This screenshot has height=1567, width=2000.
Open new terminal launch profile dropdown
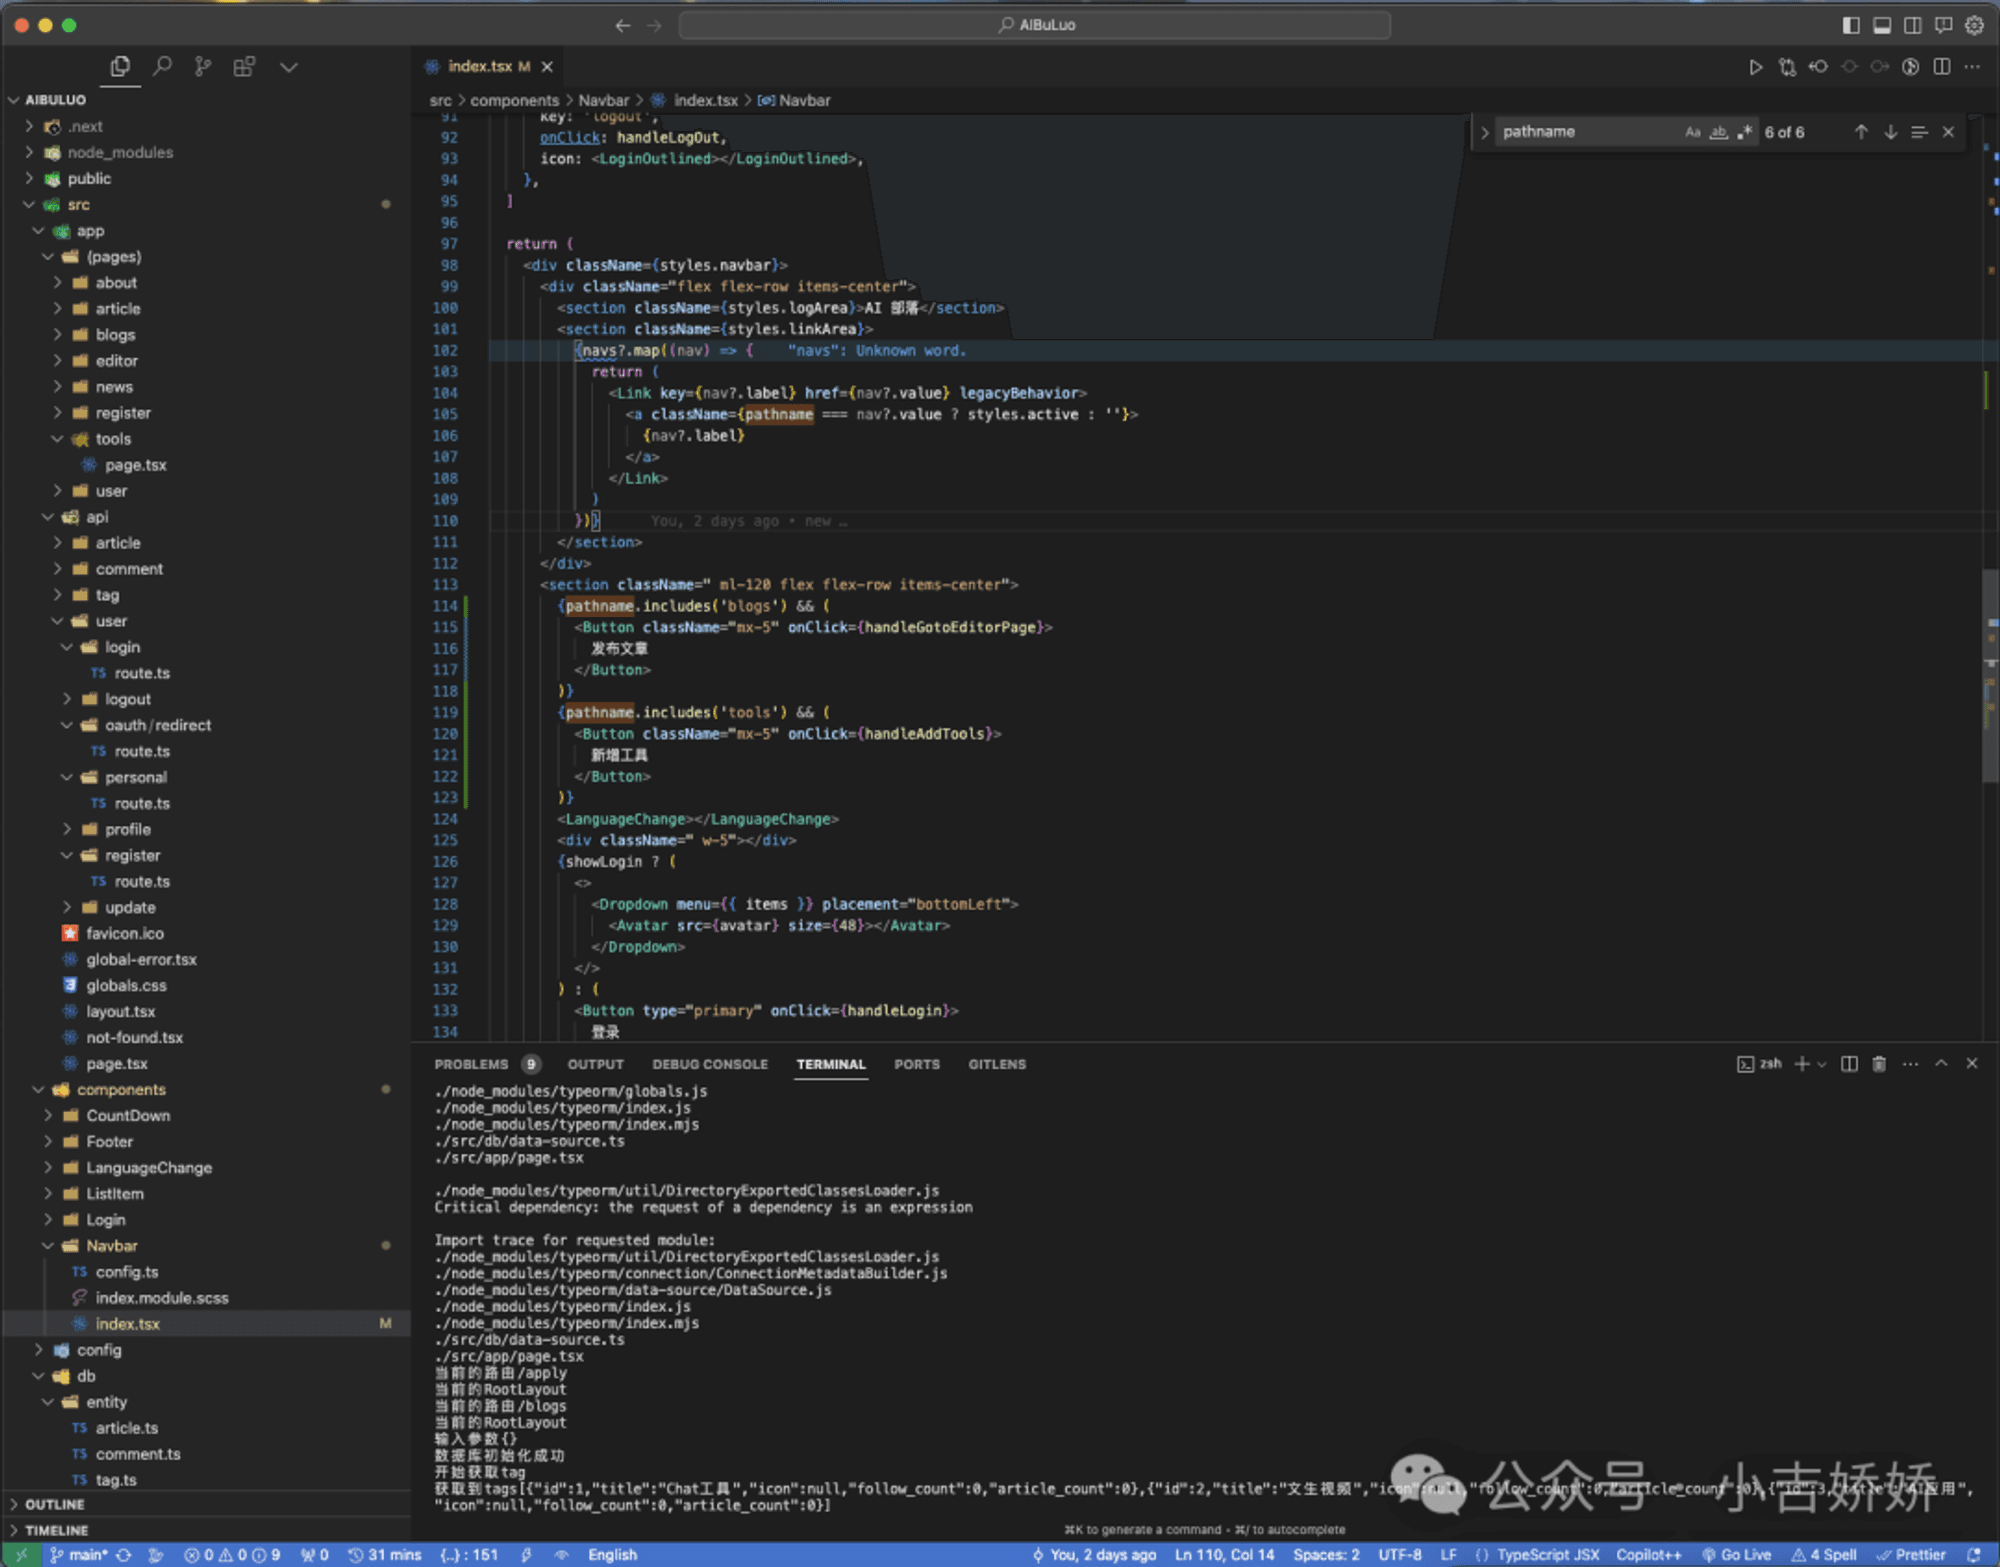[1822, 1064]
